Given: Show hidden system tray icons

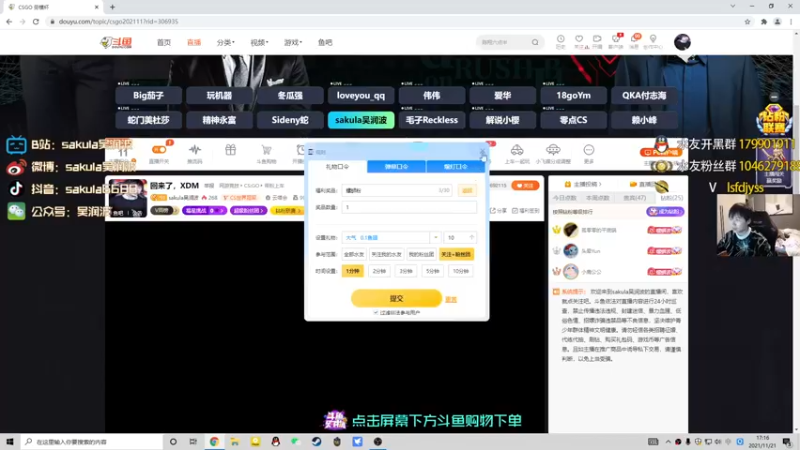Looking at the screenshot, I should [668, 442].
